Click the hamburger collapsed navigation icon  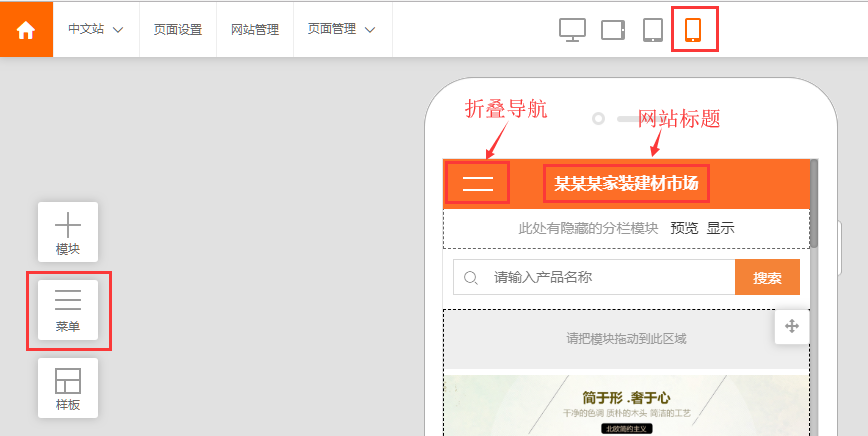click(x=478, y=183)
